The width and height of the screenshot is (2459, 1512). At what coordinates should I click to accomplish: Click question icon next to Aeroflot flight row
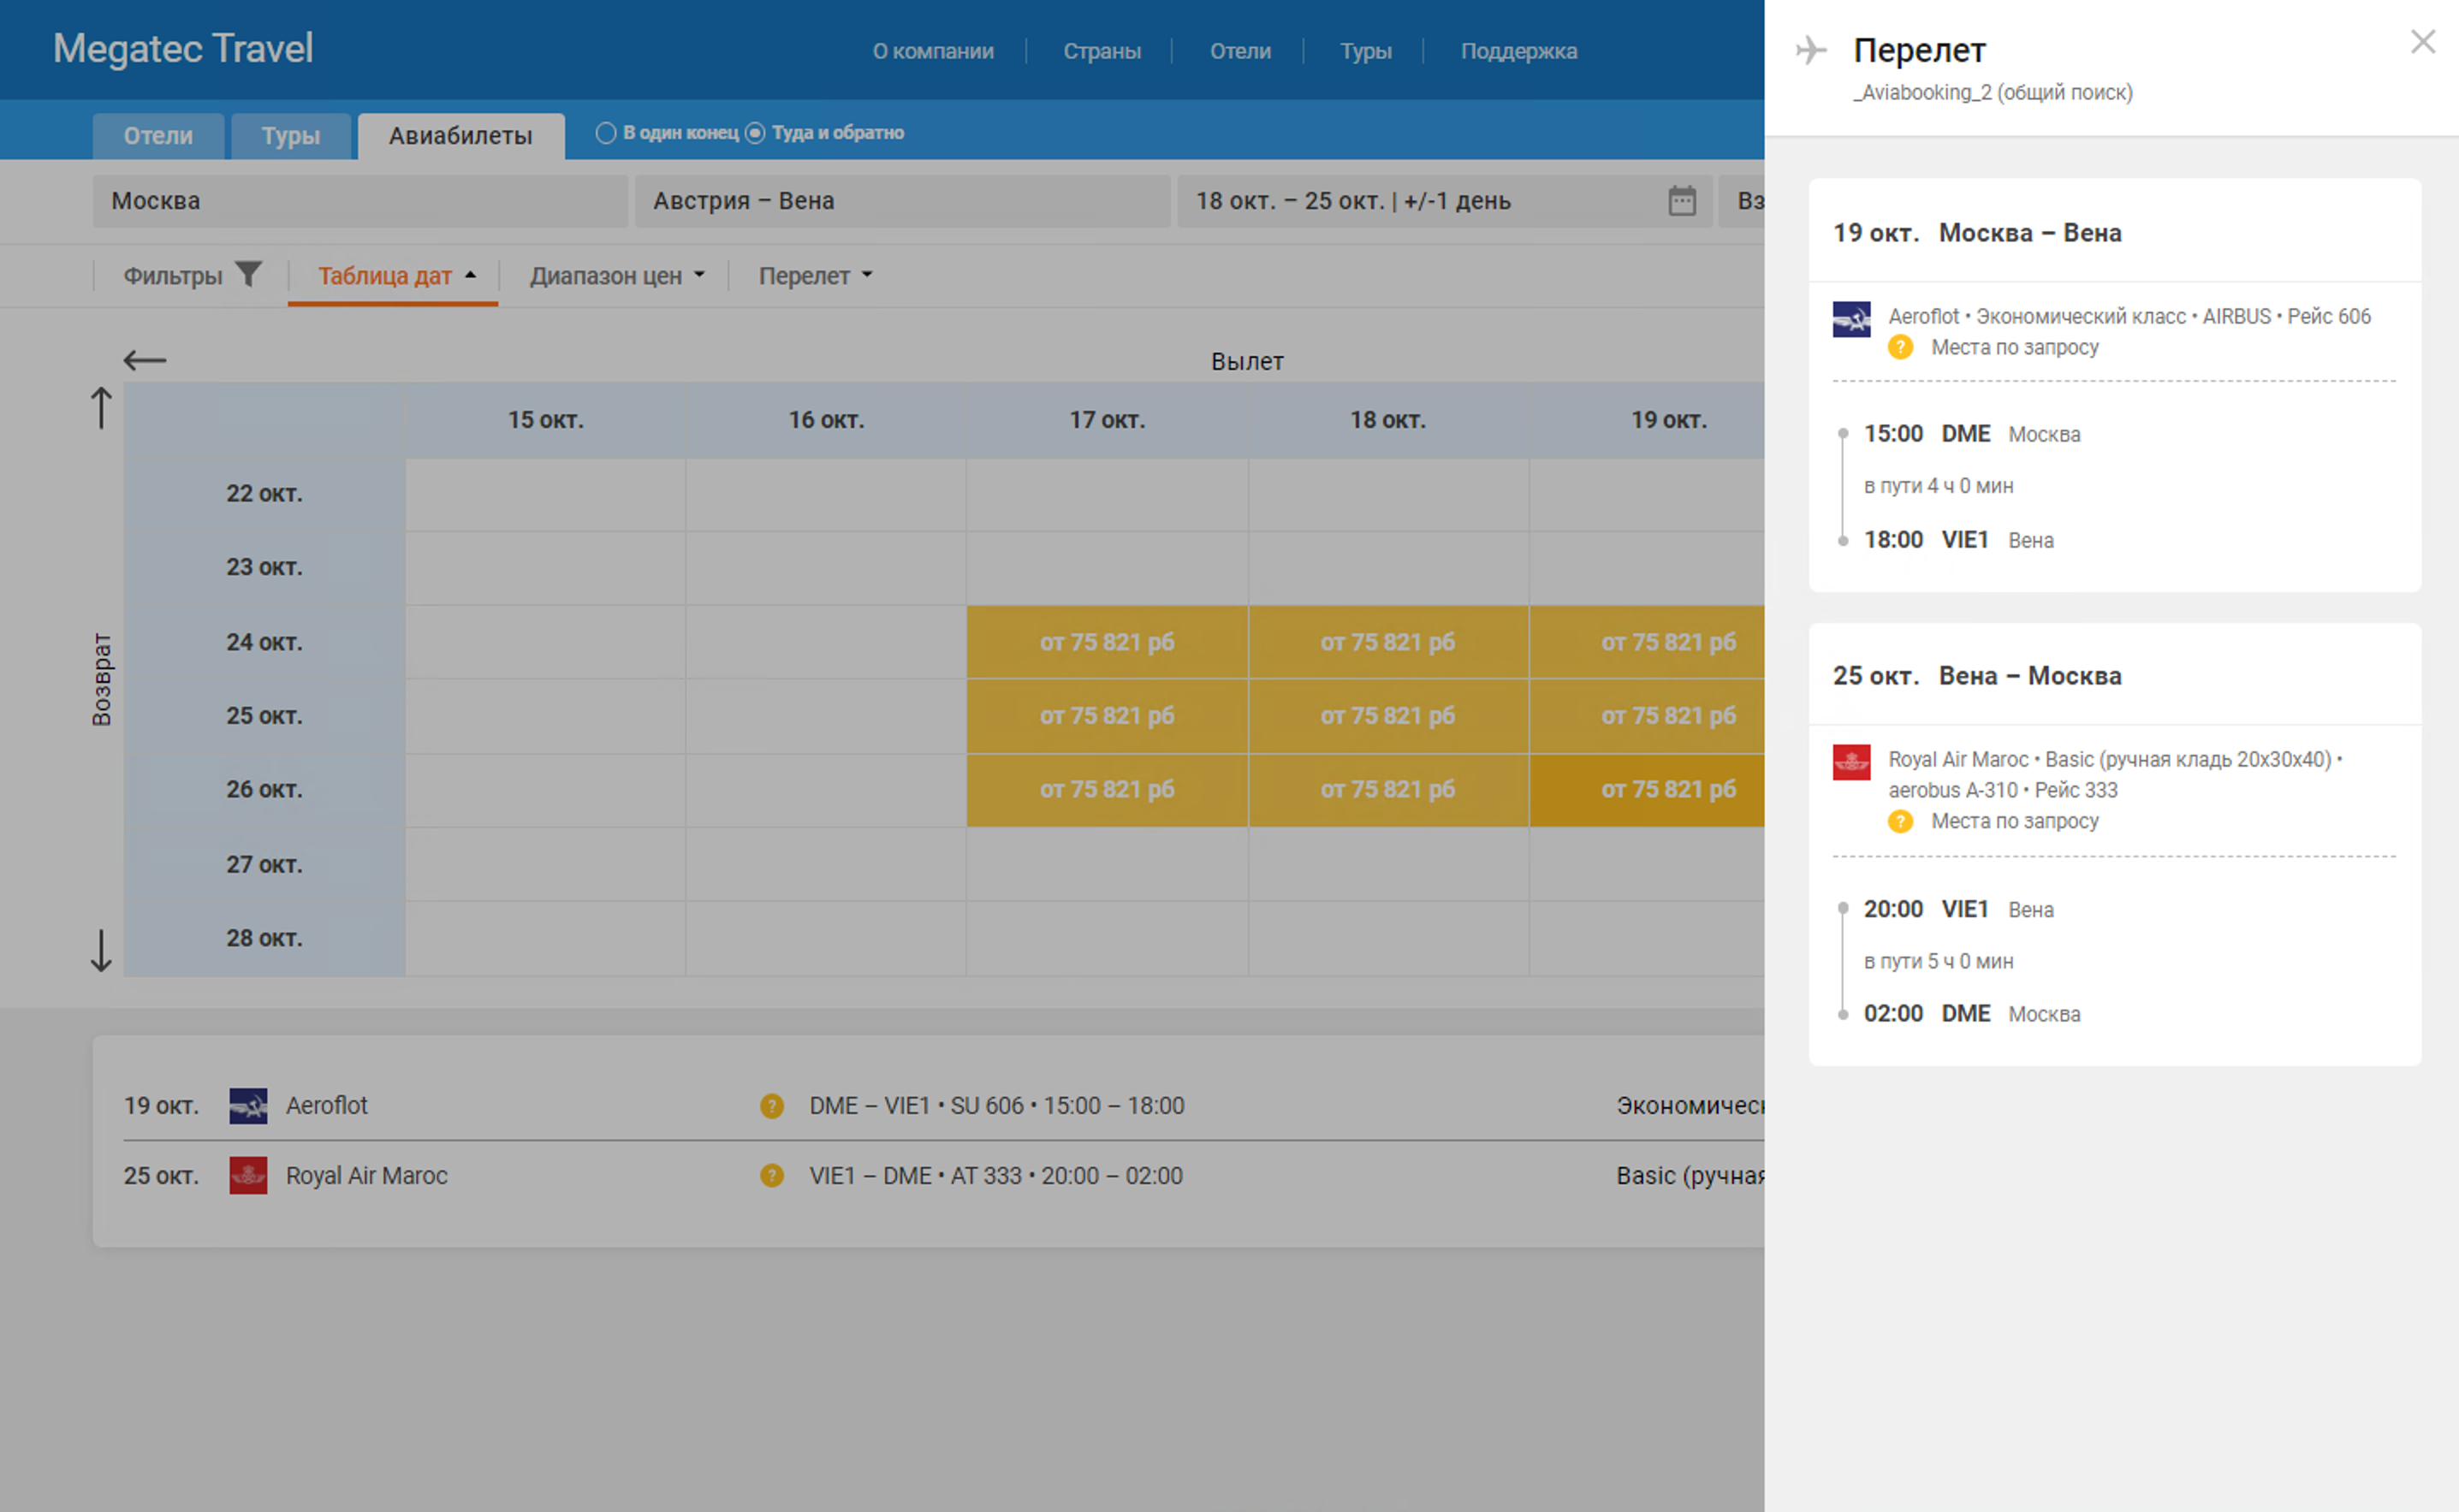pyautogui.click(x=771, y=1105)
